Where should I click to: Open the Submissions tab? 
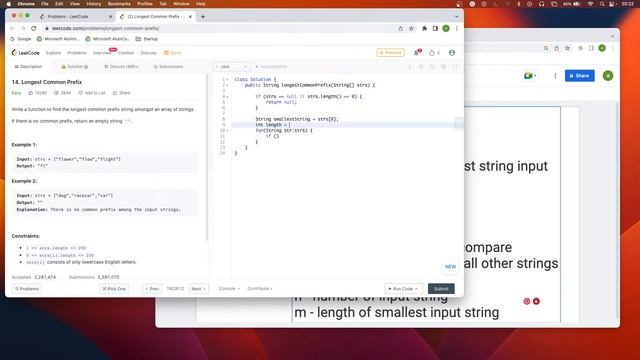(168, 67)
